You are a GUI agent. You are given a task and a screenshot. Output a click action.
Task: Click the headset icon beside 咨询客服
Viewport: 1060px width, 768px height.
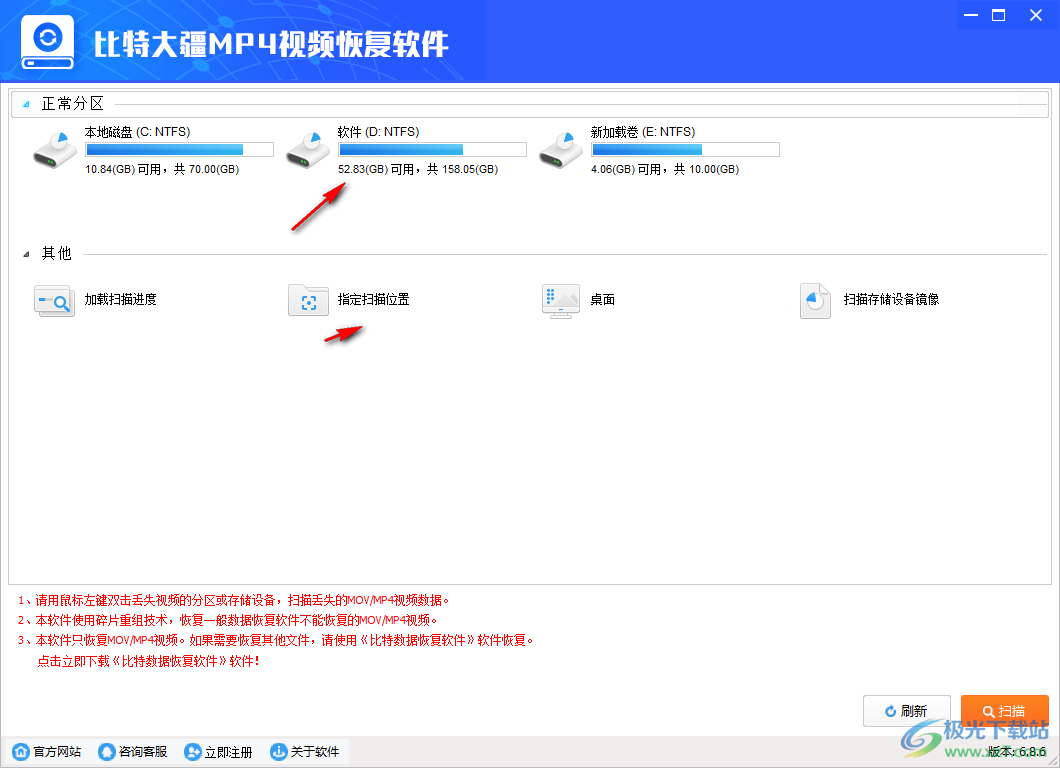click(107, 752)
